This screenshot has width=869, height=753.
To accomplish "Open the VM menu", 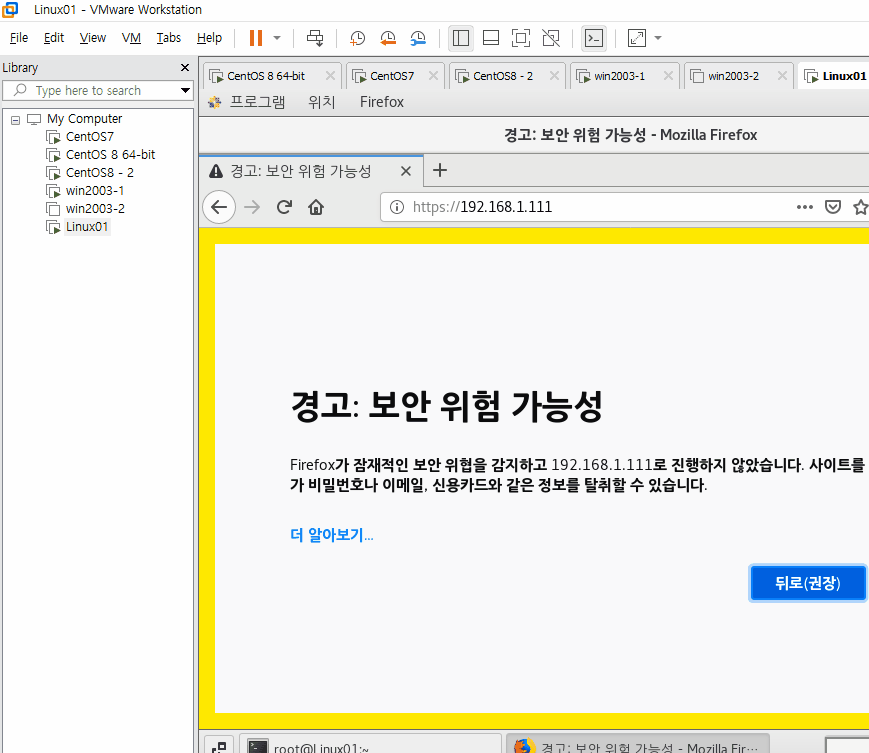I will (131, 38).
